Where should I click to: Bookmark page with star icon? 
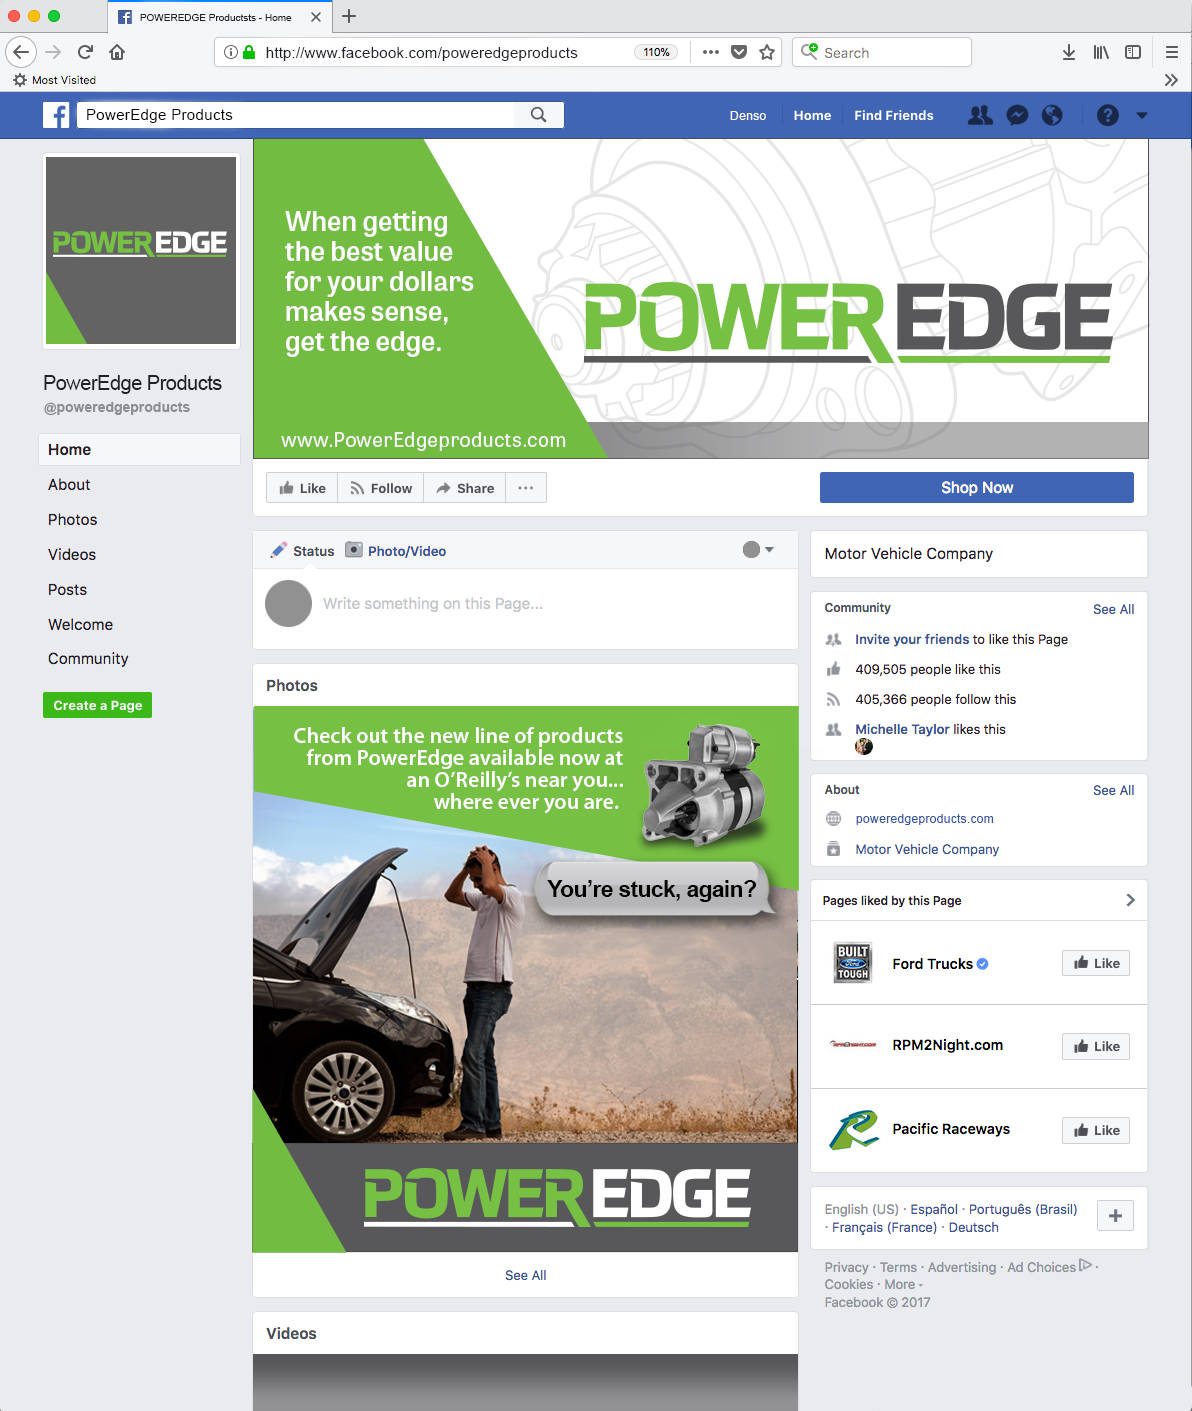[x=767, y=52]
